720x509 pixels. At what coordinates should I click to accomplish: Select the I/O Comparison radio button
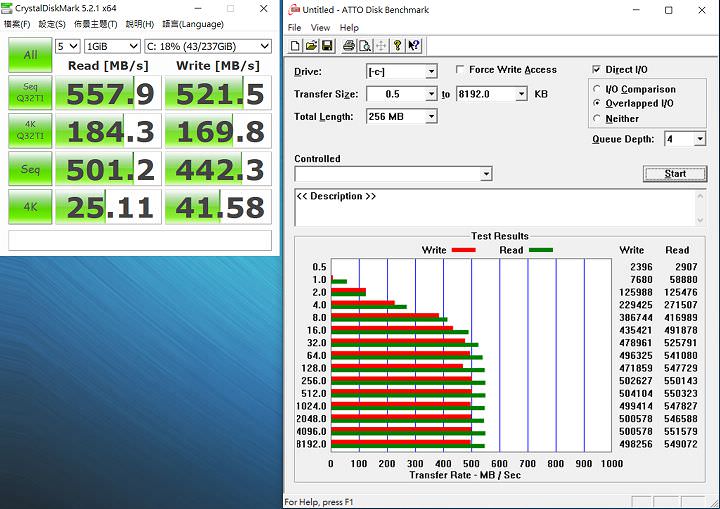[x=596, y=89]
